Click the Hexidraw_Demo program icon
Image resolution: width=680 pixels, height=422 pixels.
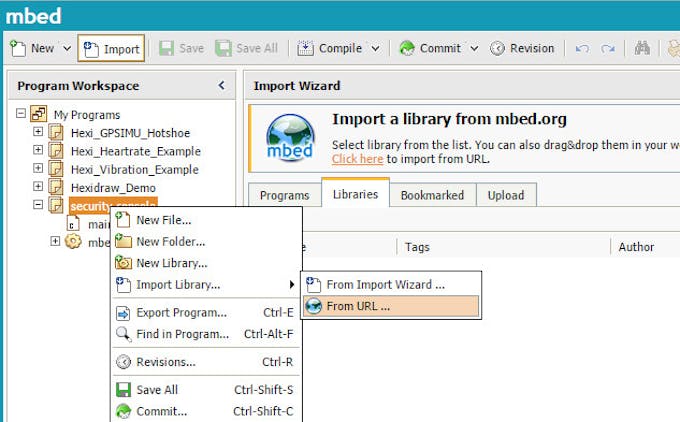click(56, 187)
